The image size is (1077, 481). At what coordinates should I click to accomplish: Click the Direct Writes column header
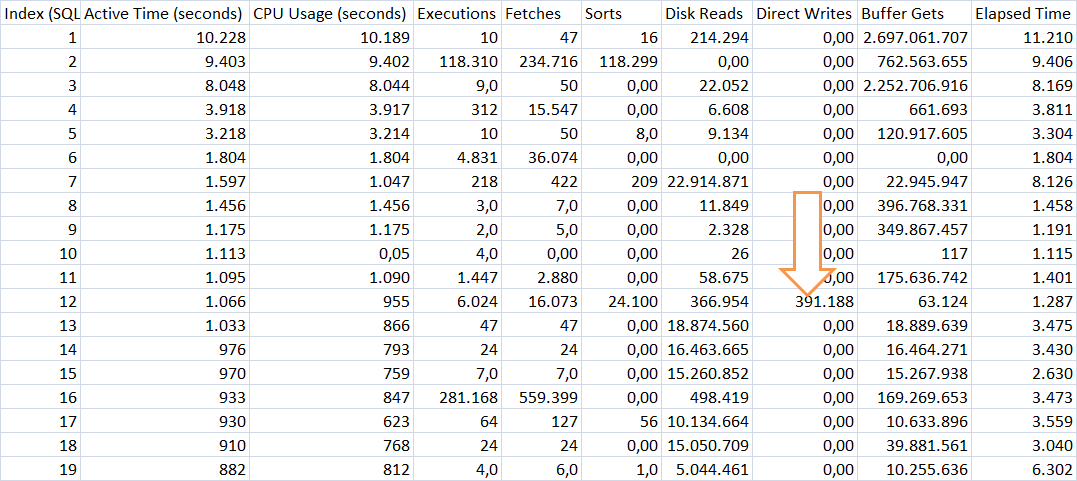point(804,14)
